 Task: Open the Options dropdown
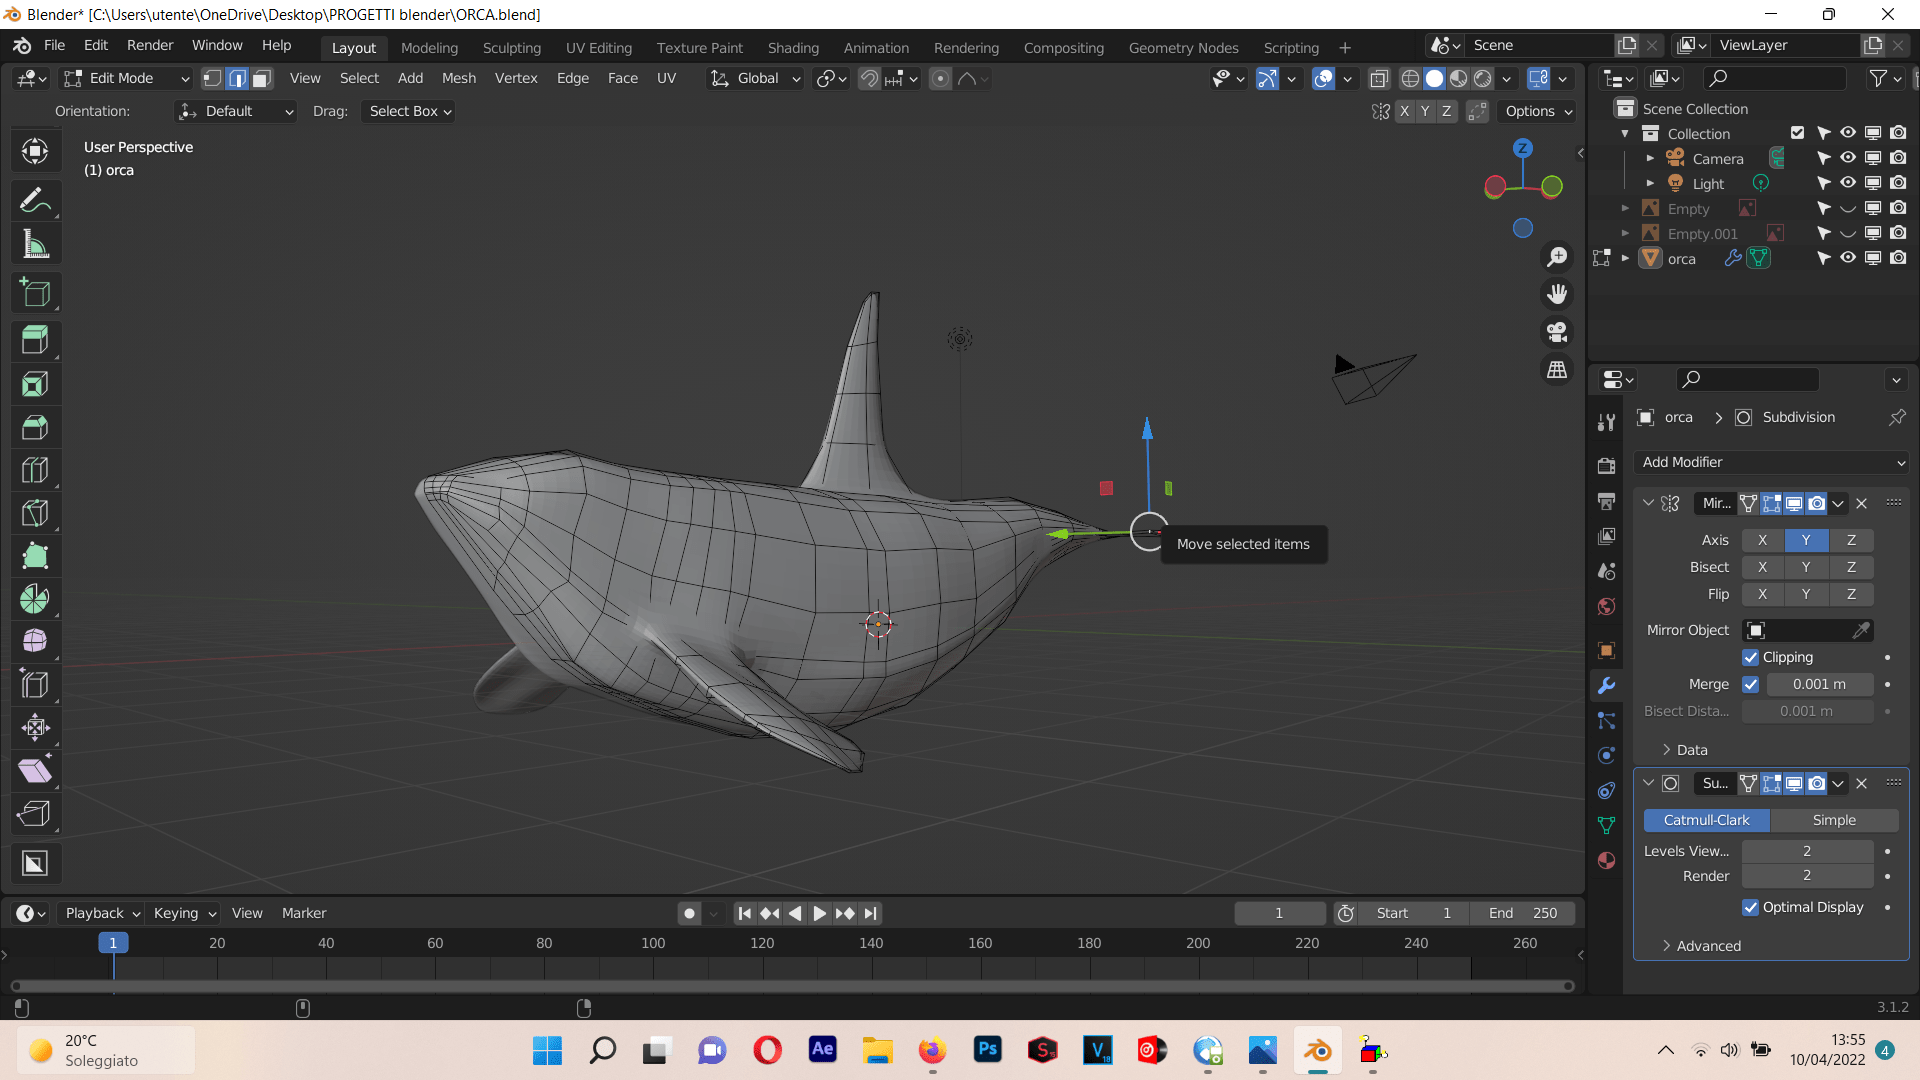pyautogui.click(x=1539, y=111)
